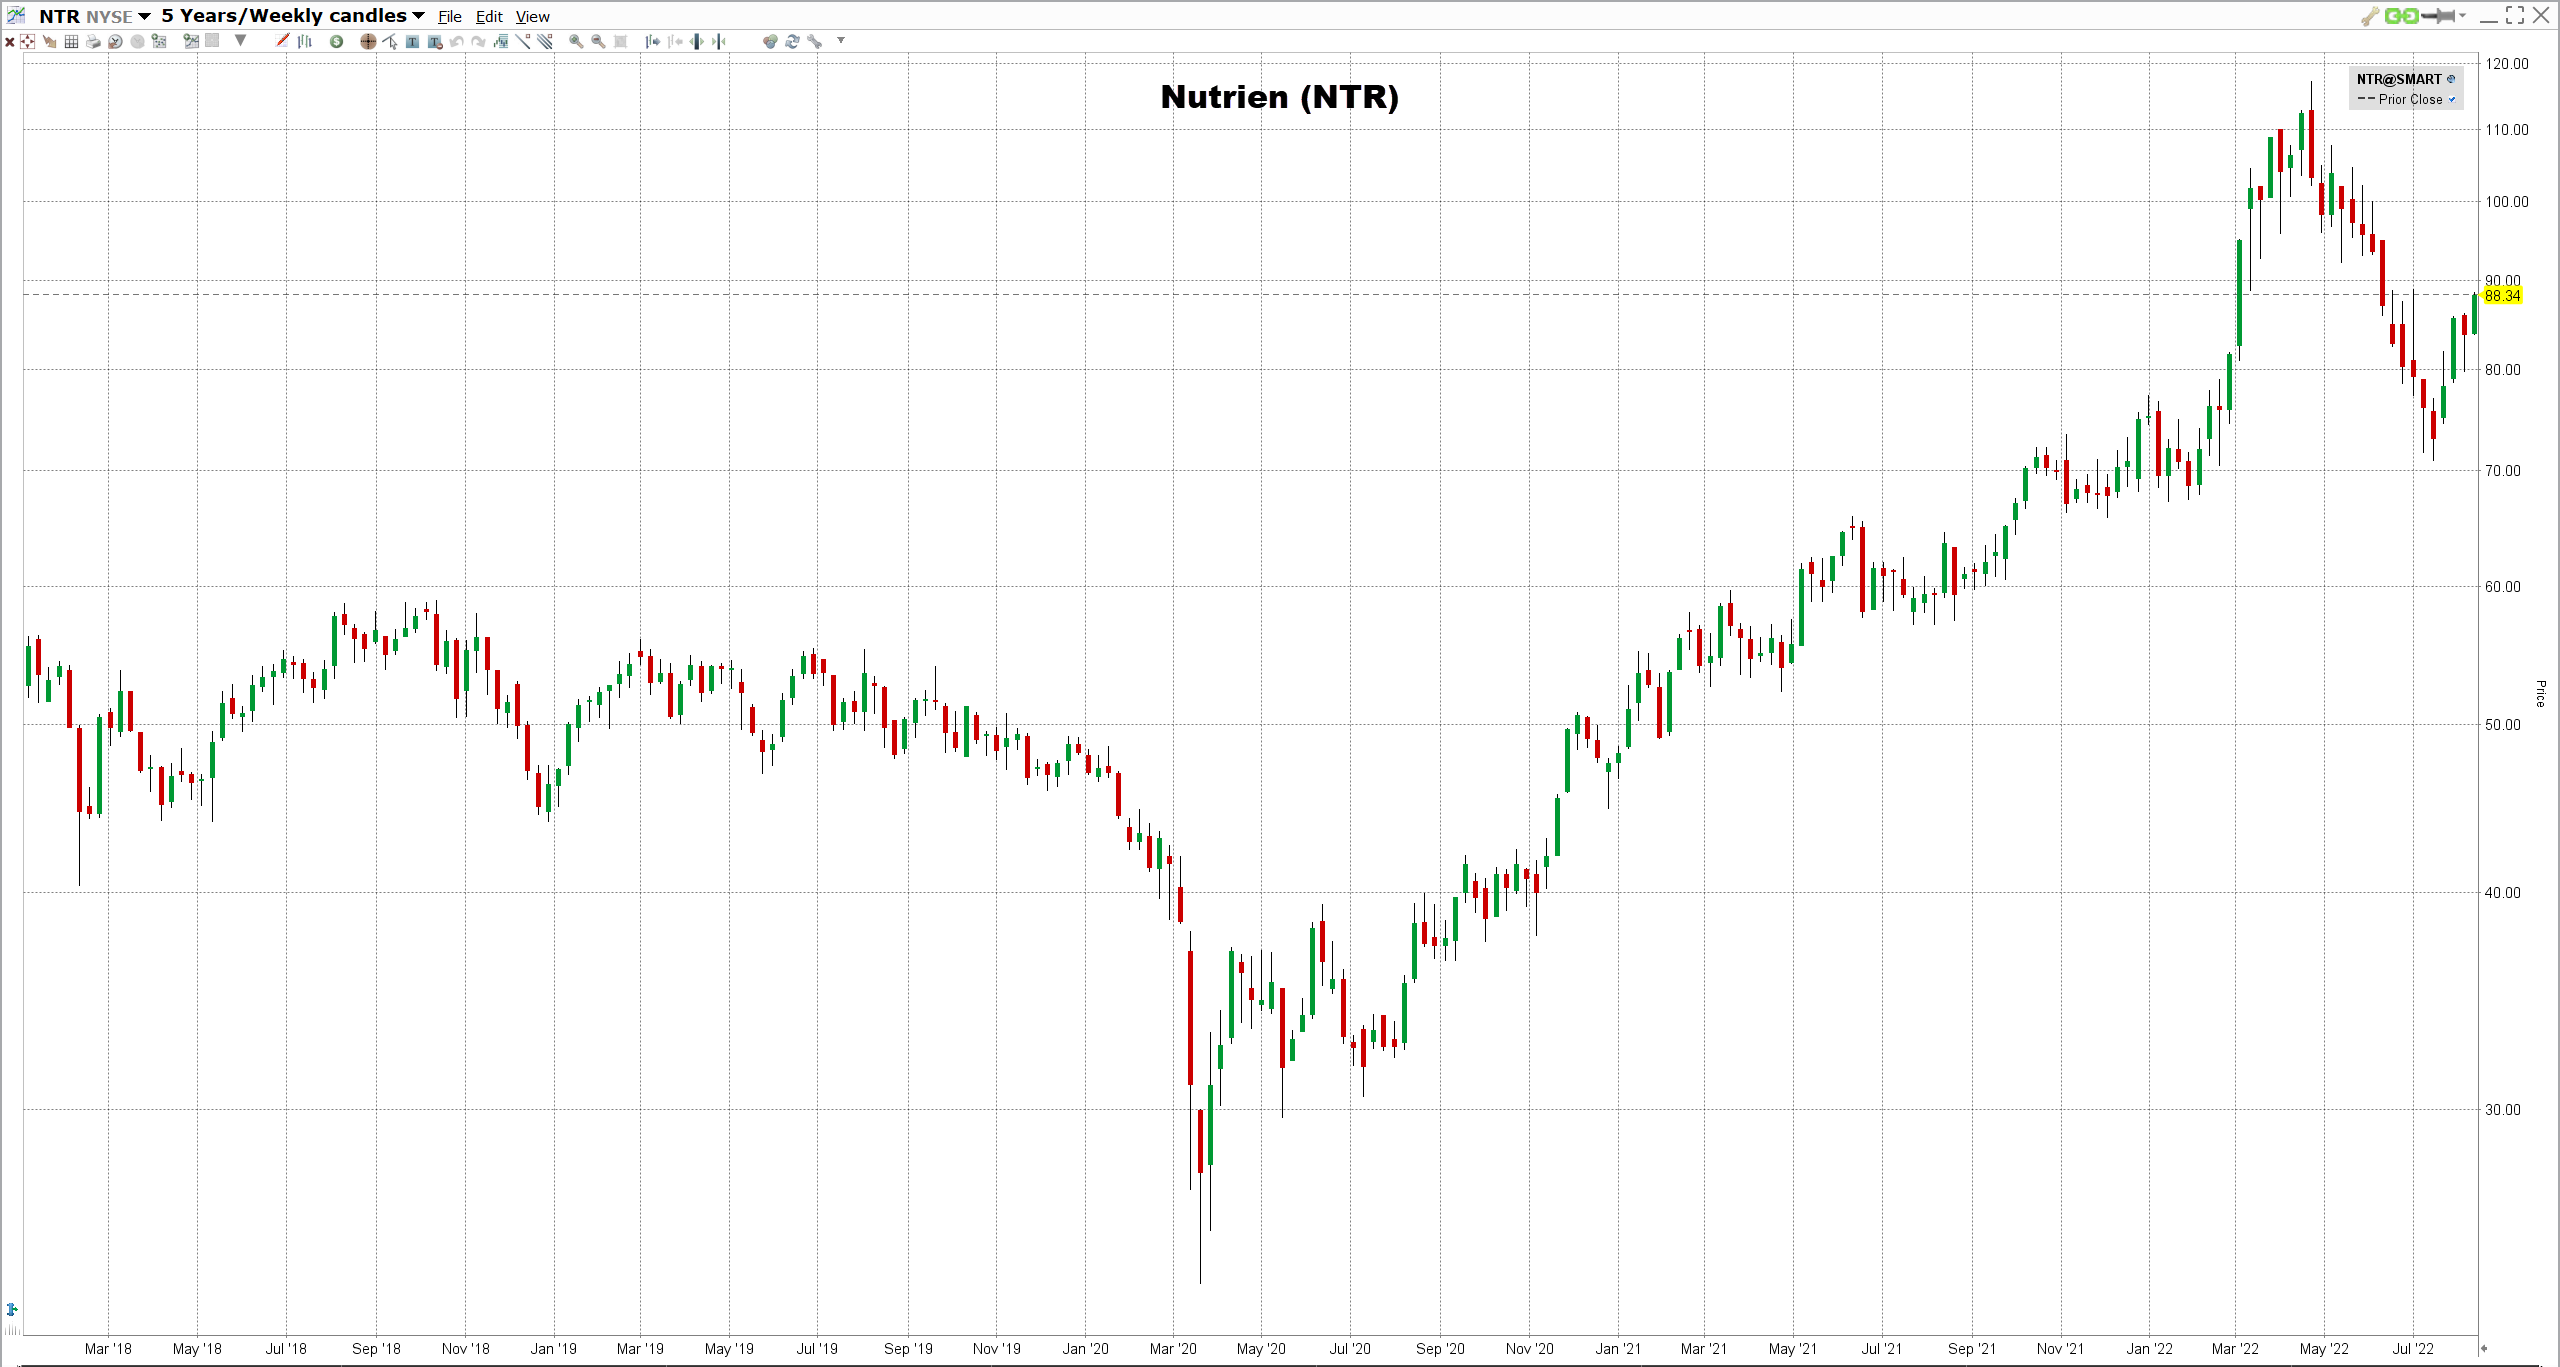Click the green chart studies icon
This screenshot has height=1367, width=2560.
point(191,41)
